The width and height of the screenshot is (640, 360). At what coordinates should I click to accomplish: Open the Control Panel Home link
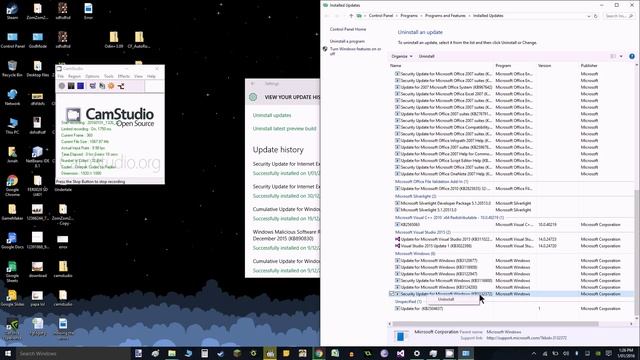pyautogui.click(x=348, y=29)
